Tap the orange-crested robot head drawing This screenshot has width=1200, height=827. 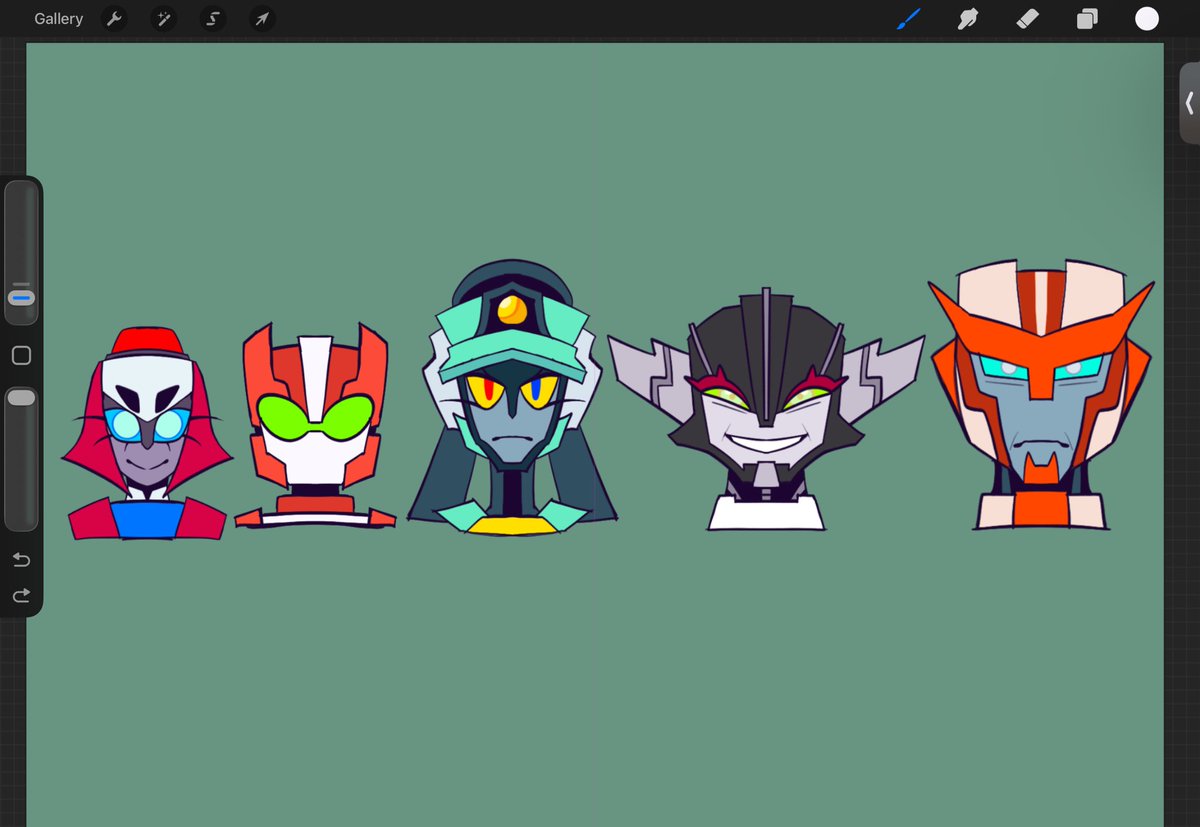(1041, 395)
